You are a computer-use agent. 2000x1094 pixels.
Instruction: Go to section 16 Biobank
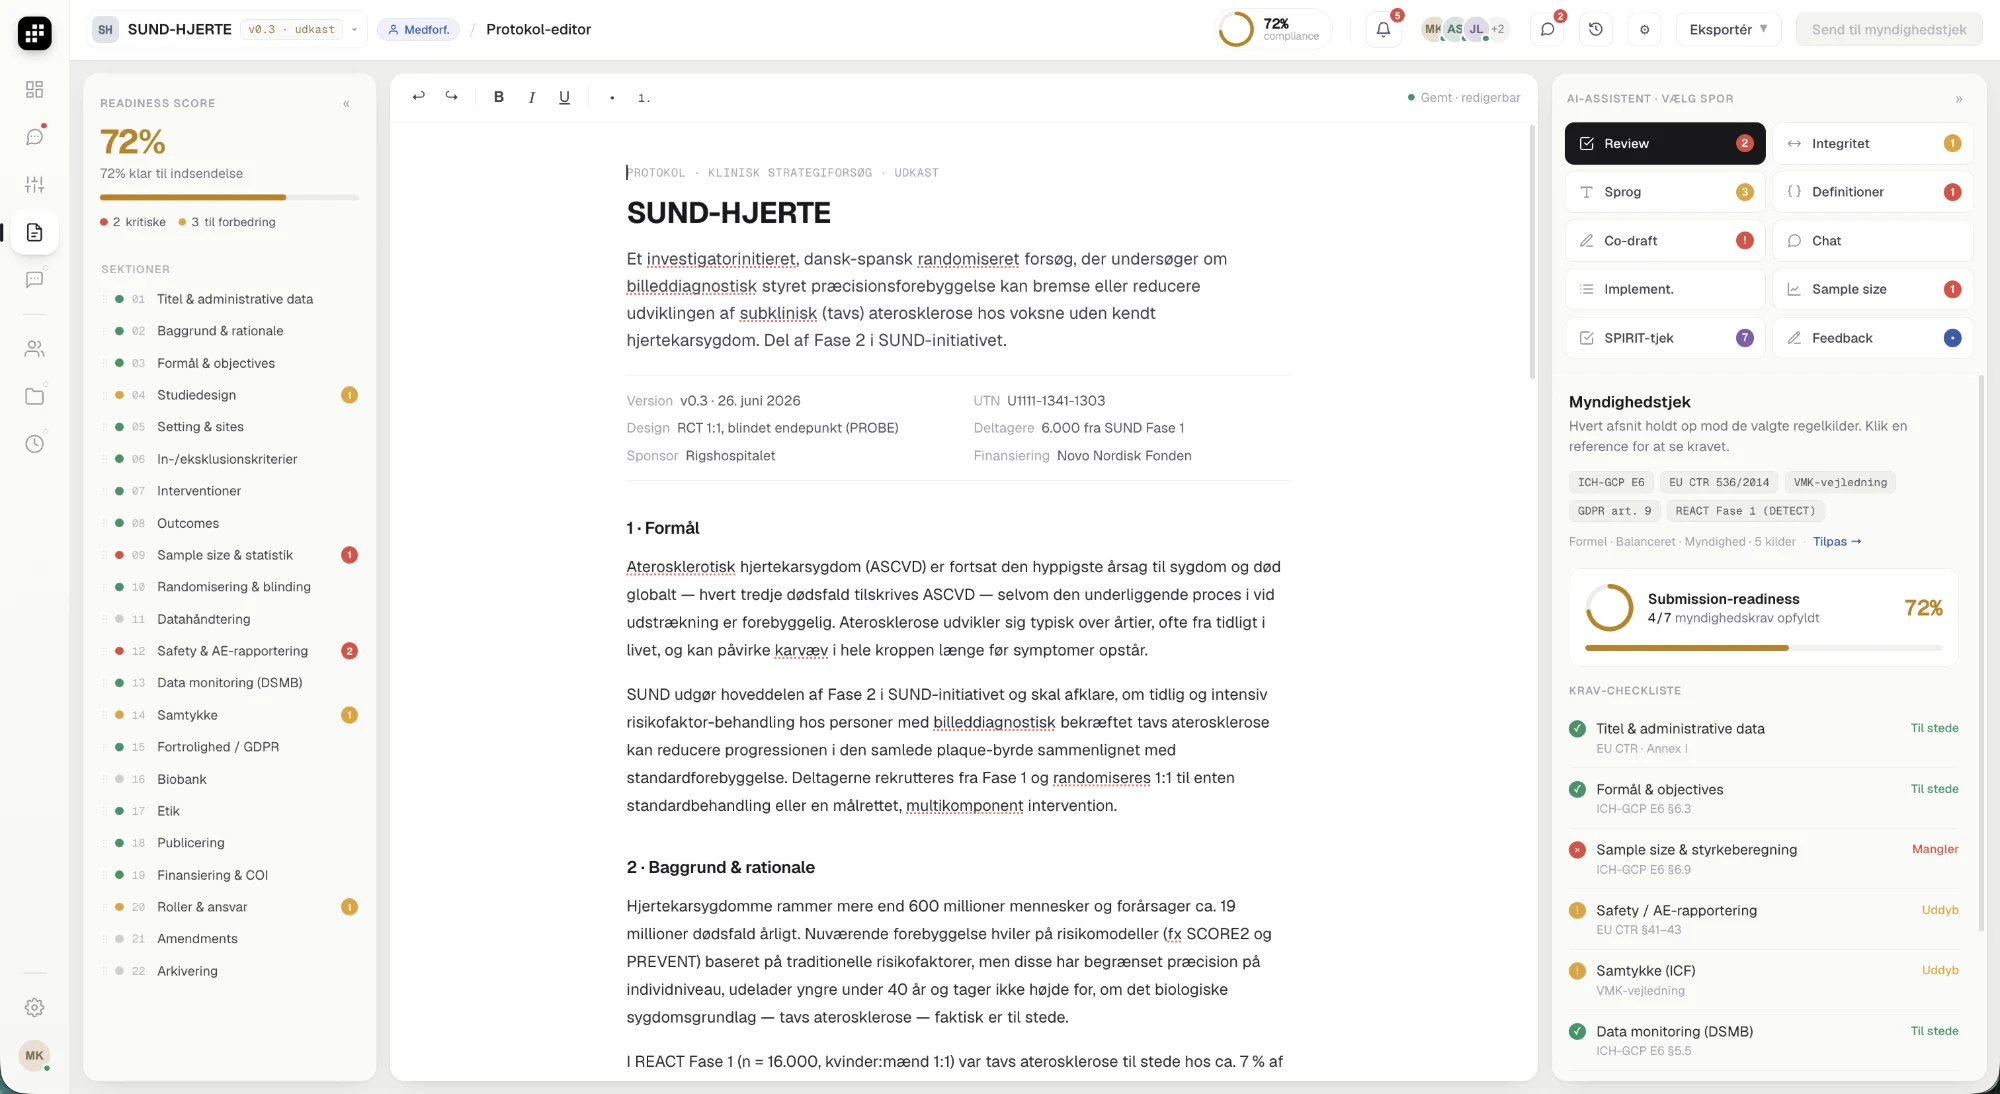pos(229,779)
